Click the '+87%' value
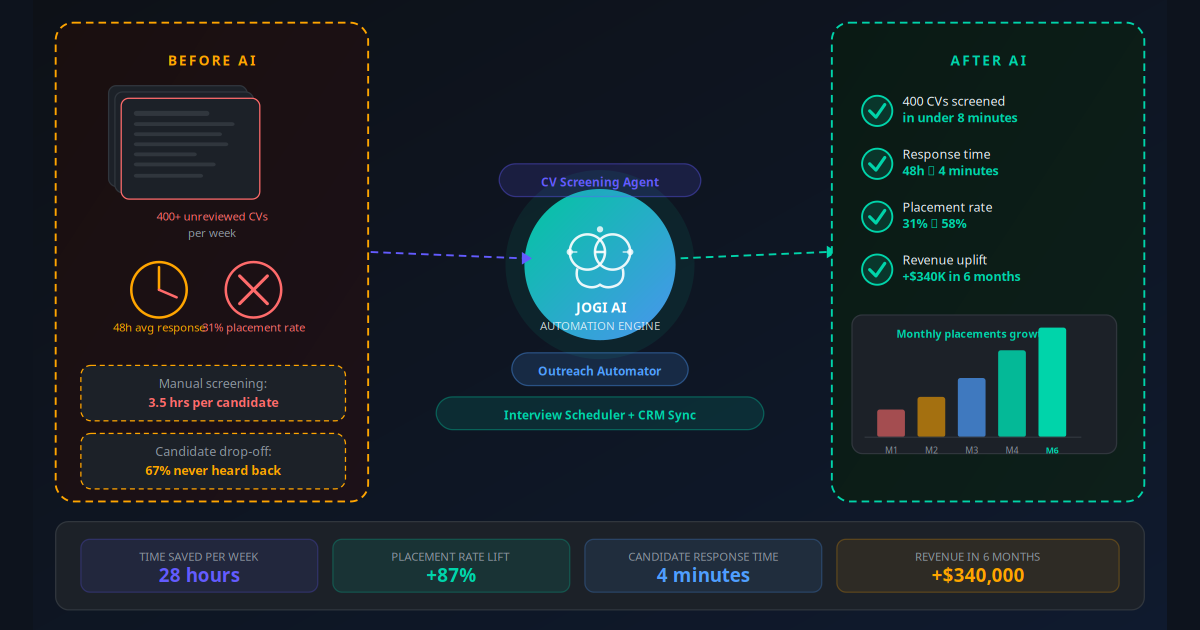Image resolution: width=1200 pixels, height=630 pixels. [451, 575]
